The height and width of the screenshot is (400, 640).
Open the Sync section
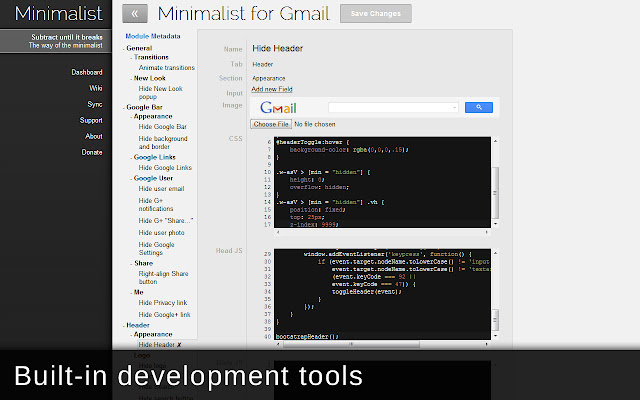coord(94,104)
